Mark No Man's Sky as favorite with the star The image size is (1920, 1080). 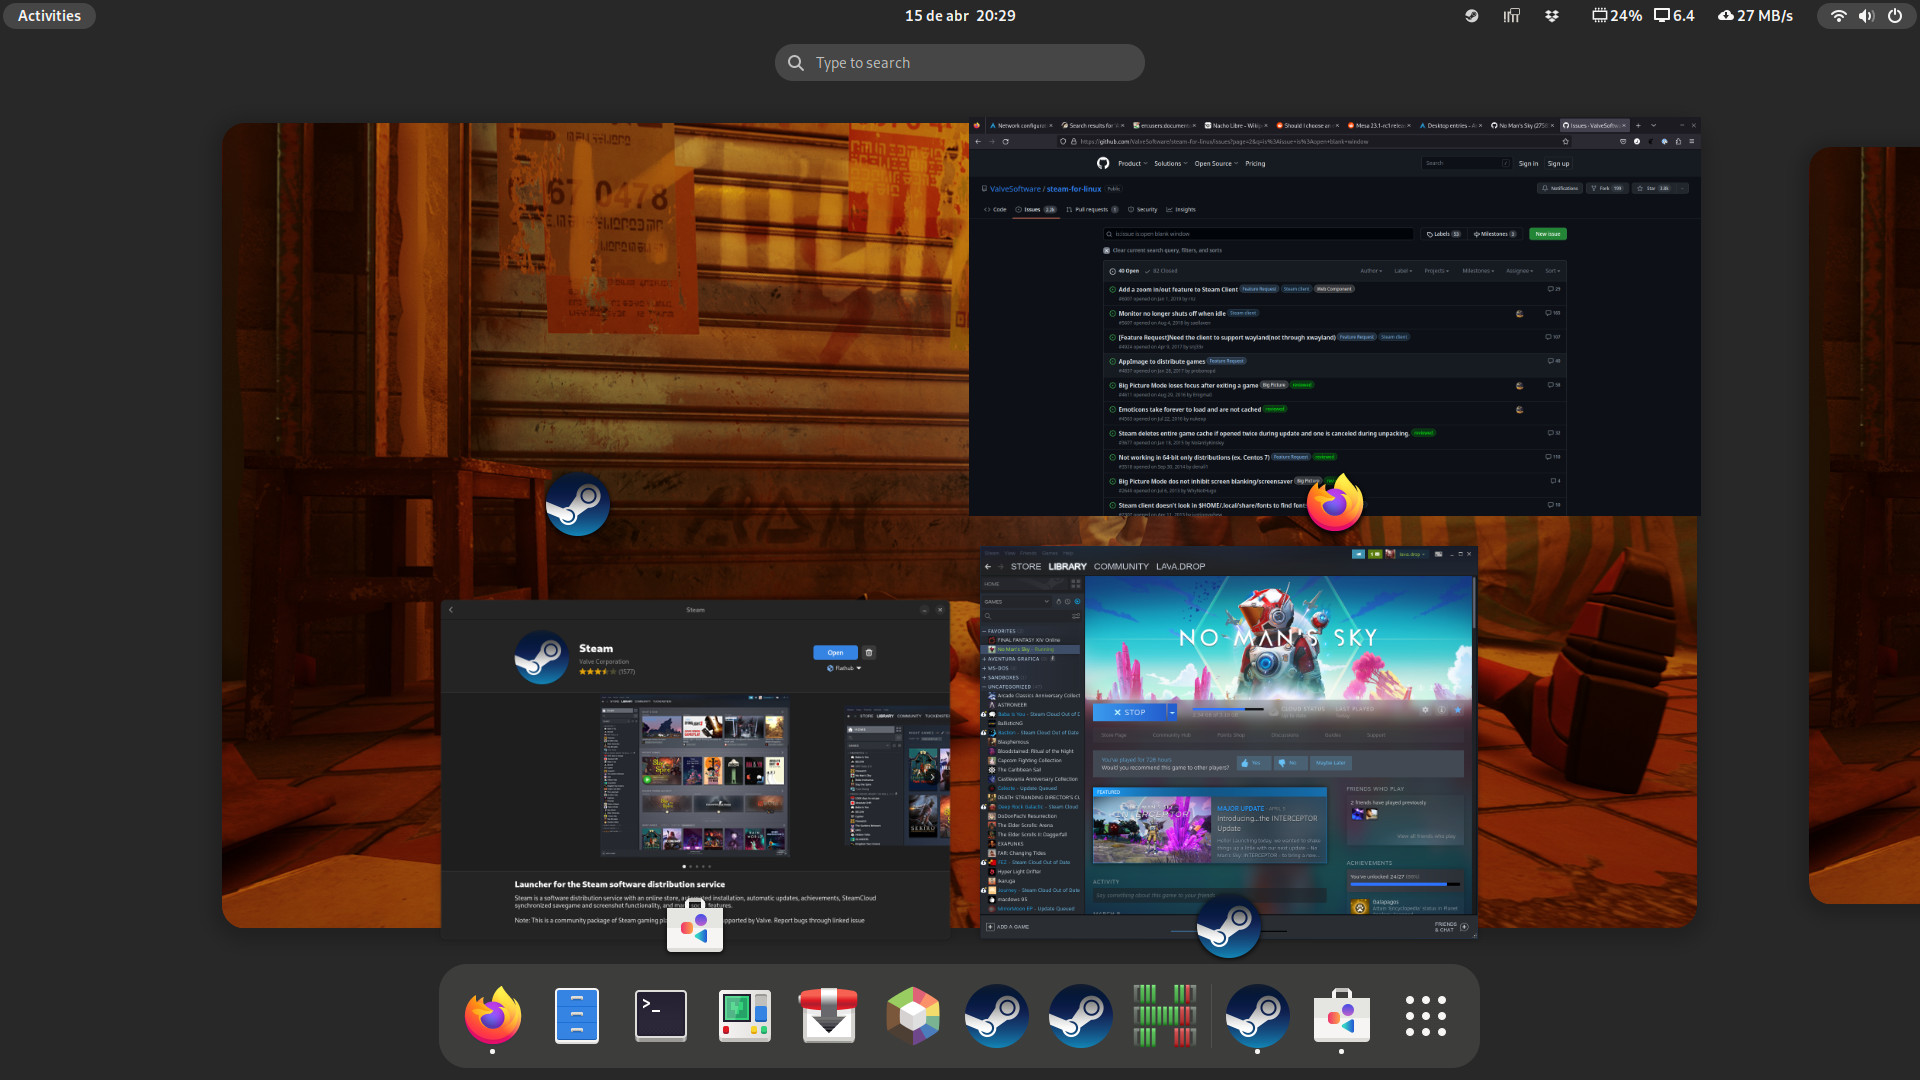click(x=1458, y=710)
